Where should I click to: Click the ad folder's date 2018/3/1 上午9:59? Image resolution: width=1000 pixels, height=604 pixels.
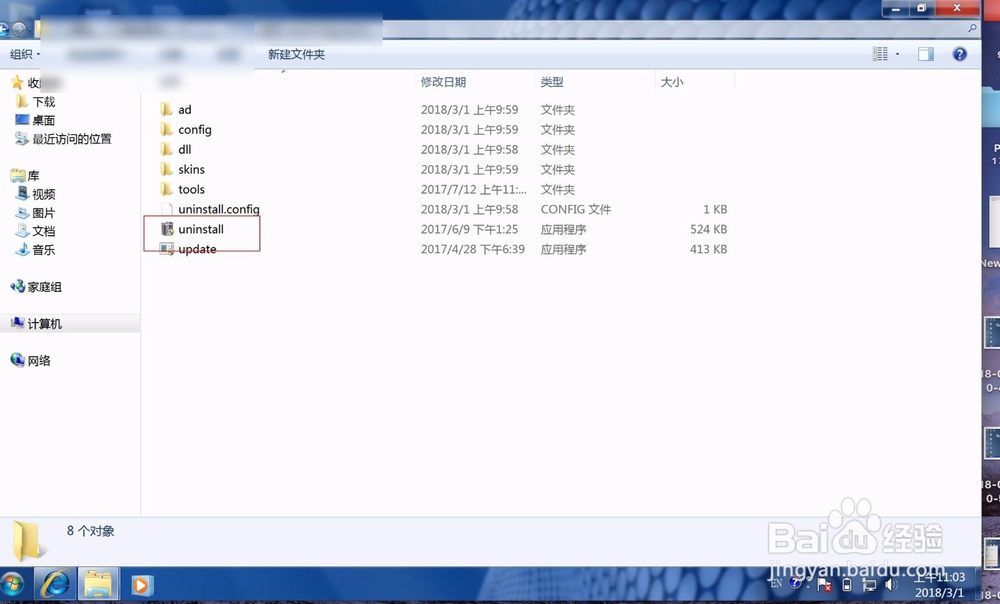click(469, 110)
